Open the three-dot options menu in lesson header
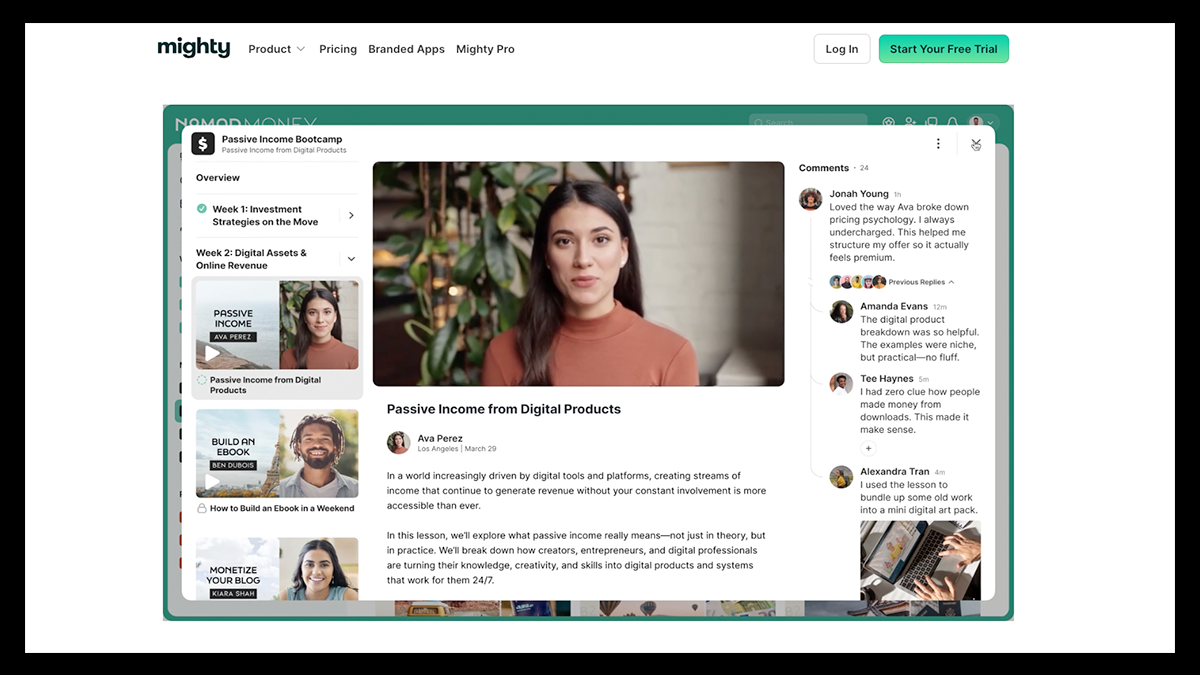 [x=938, y=144]
